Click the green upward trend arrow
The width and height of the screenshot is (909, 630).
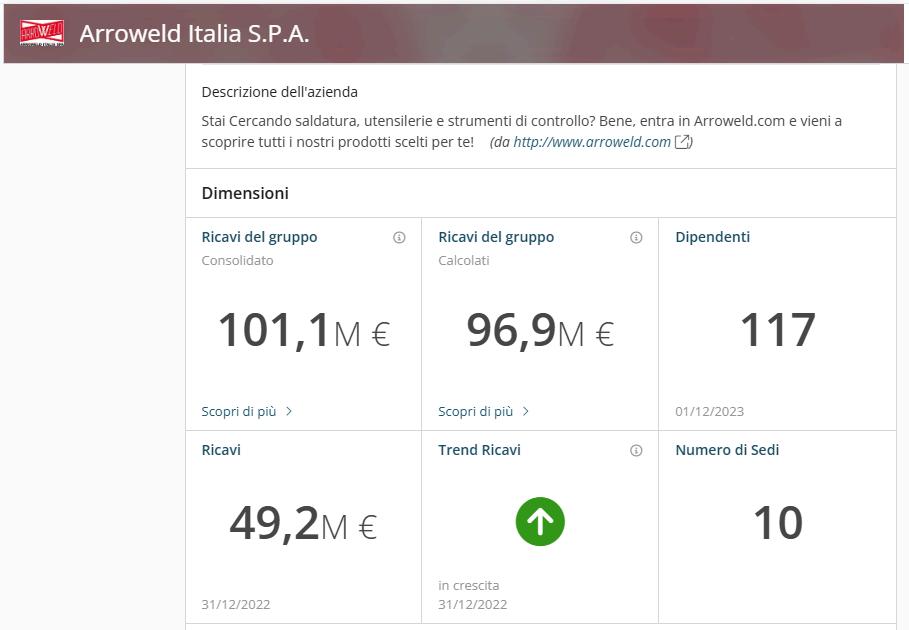540,522
